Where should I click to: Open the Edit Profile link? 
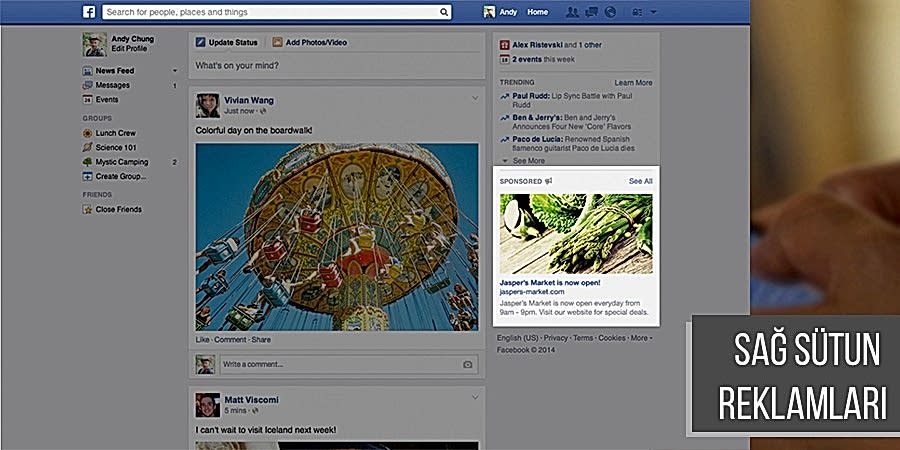131,49
